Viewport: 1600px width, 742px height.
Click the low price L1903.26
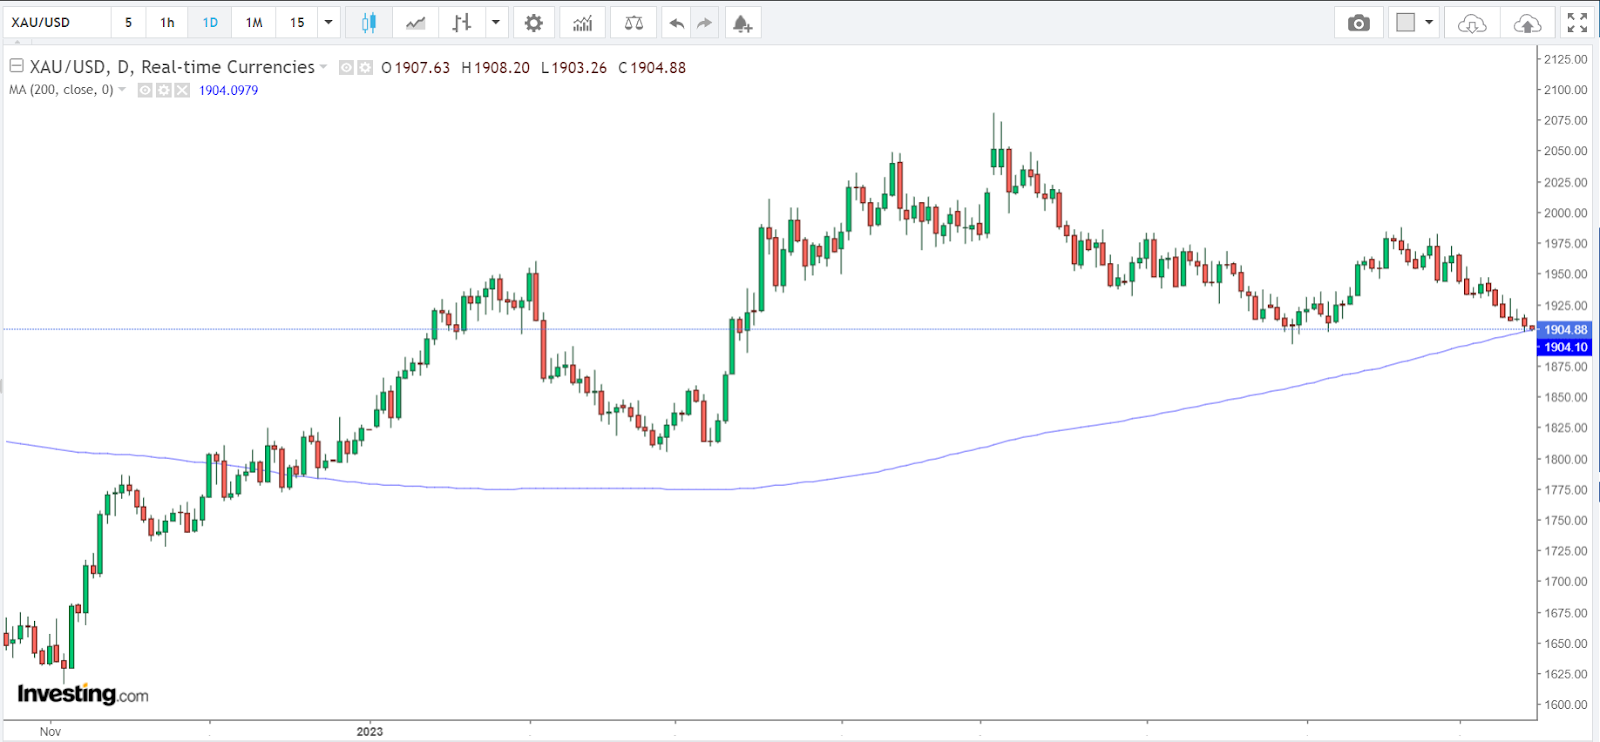pos(574,68)
